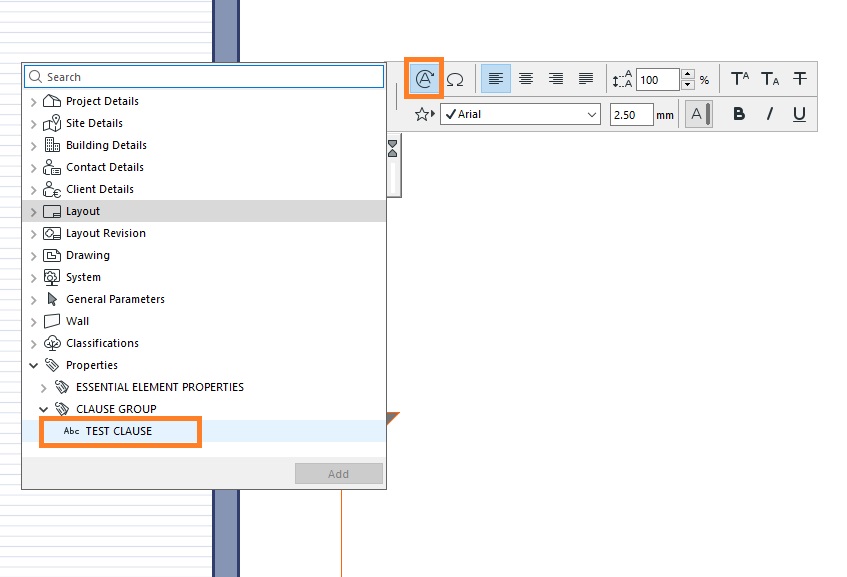Click the System gear icon
Screen dimensions: 847x577
tap(52, 277)
